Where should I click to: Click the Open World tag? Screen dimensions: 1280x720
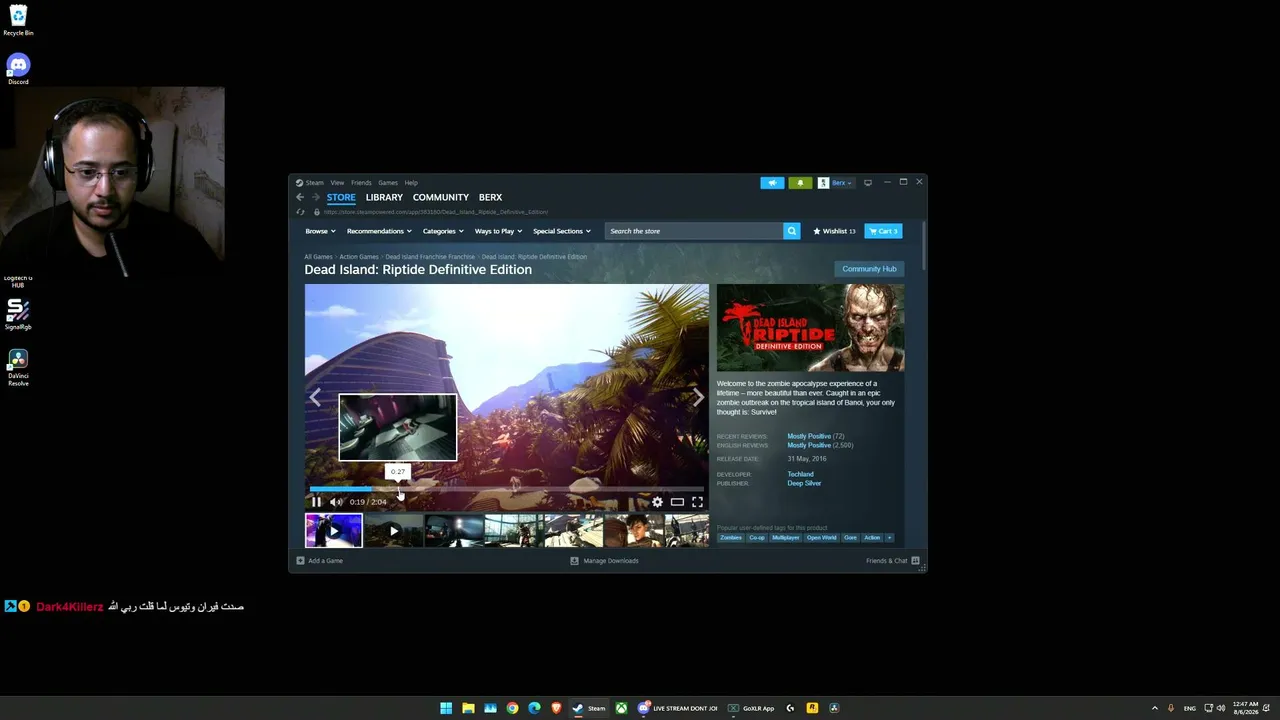click(x=822, y=538)
